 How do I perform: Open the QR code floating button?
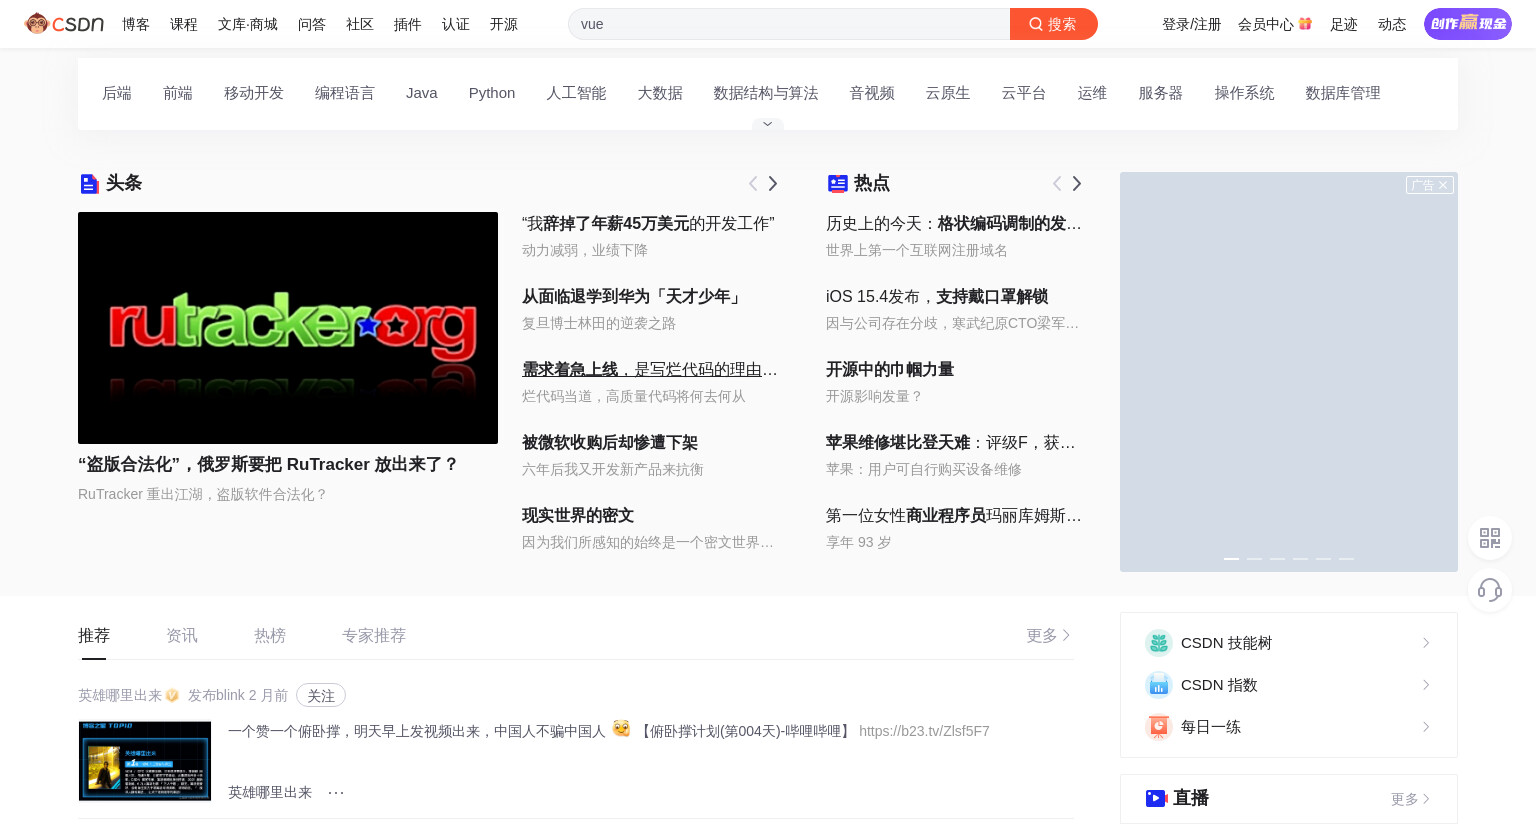tap(1490, 538)
